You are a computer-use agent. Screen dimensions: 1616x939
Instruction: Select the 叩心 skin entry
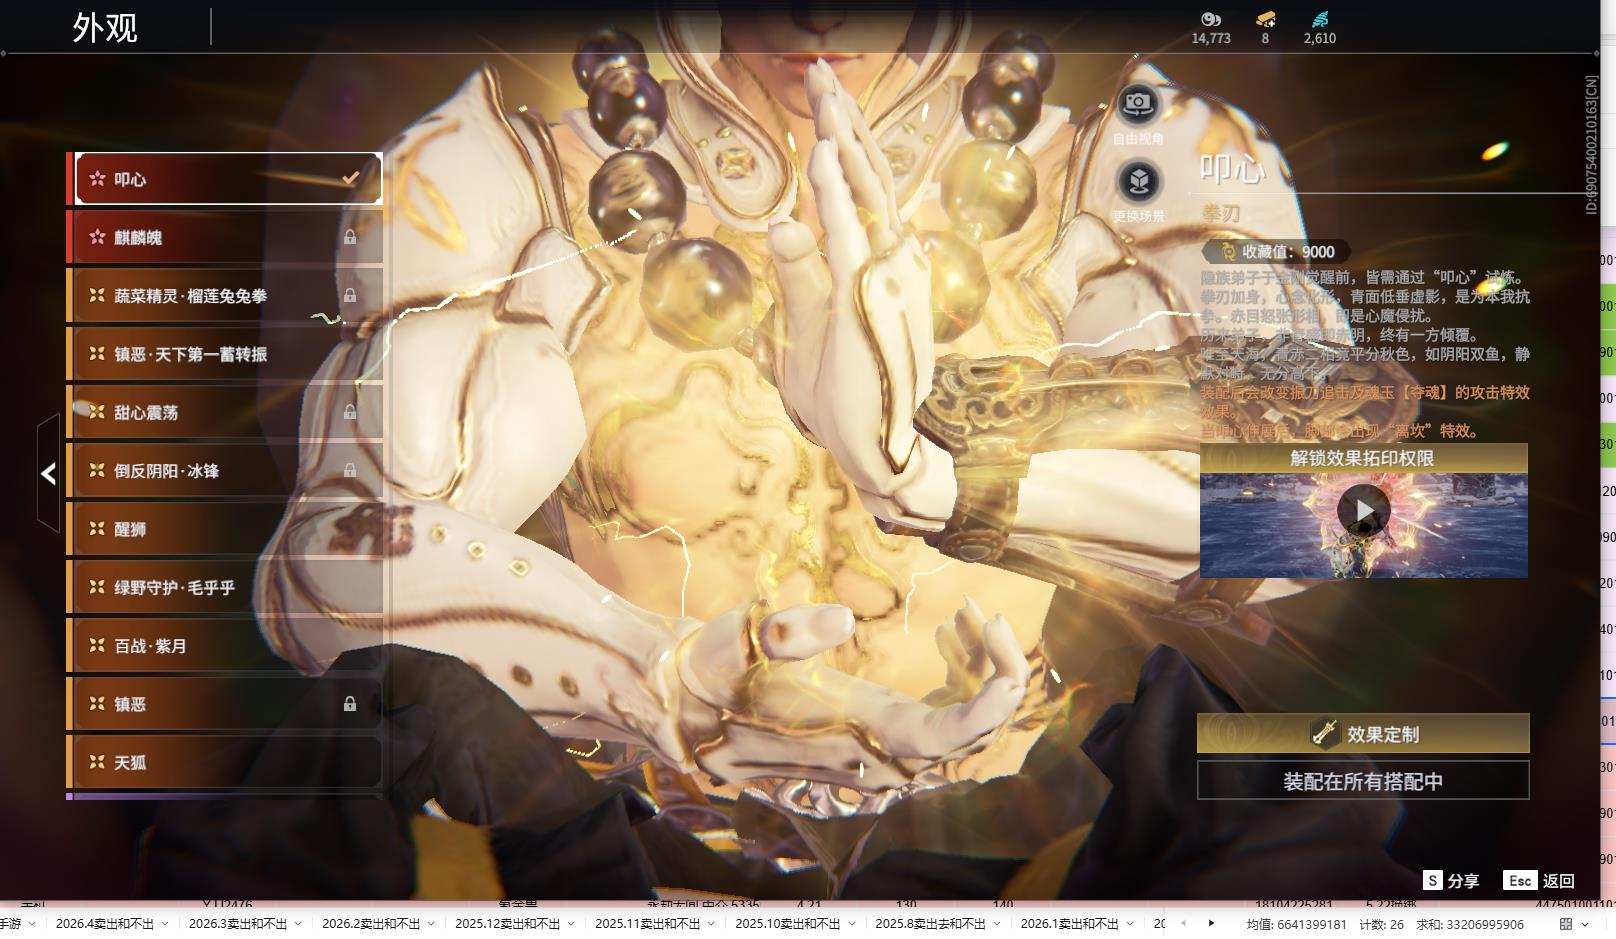pyautogui.click(x=228, y=179)
